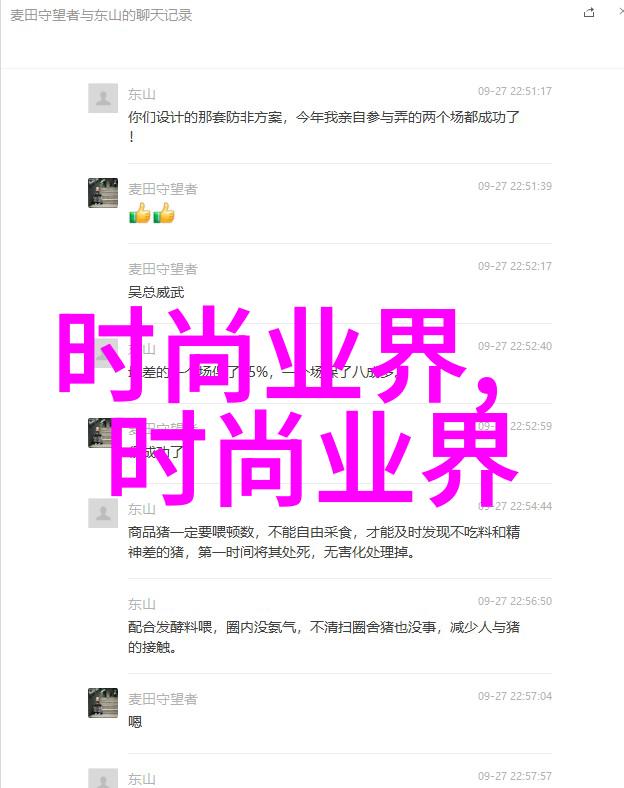Click the first thumbs-up emoji
Screen dimensions: 624x788
(x=140, y=213)
